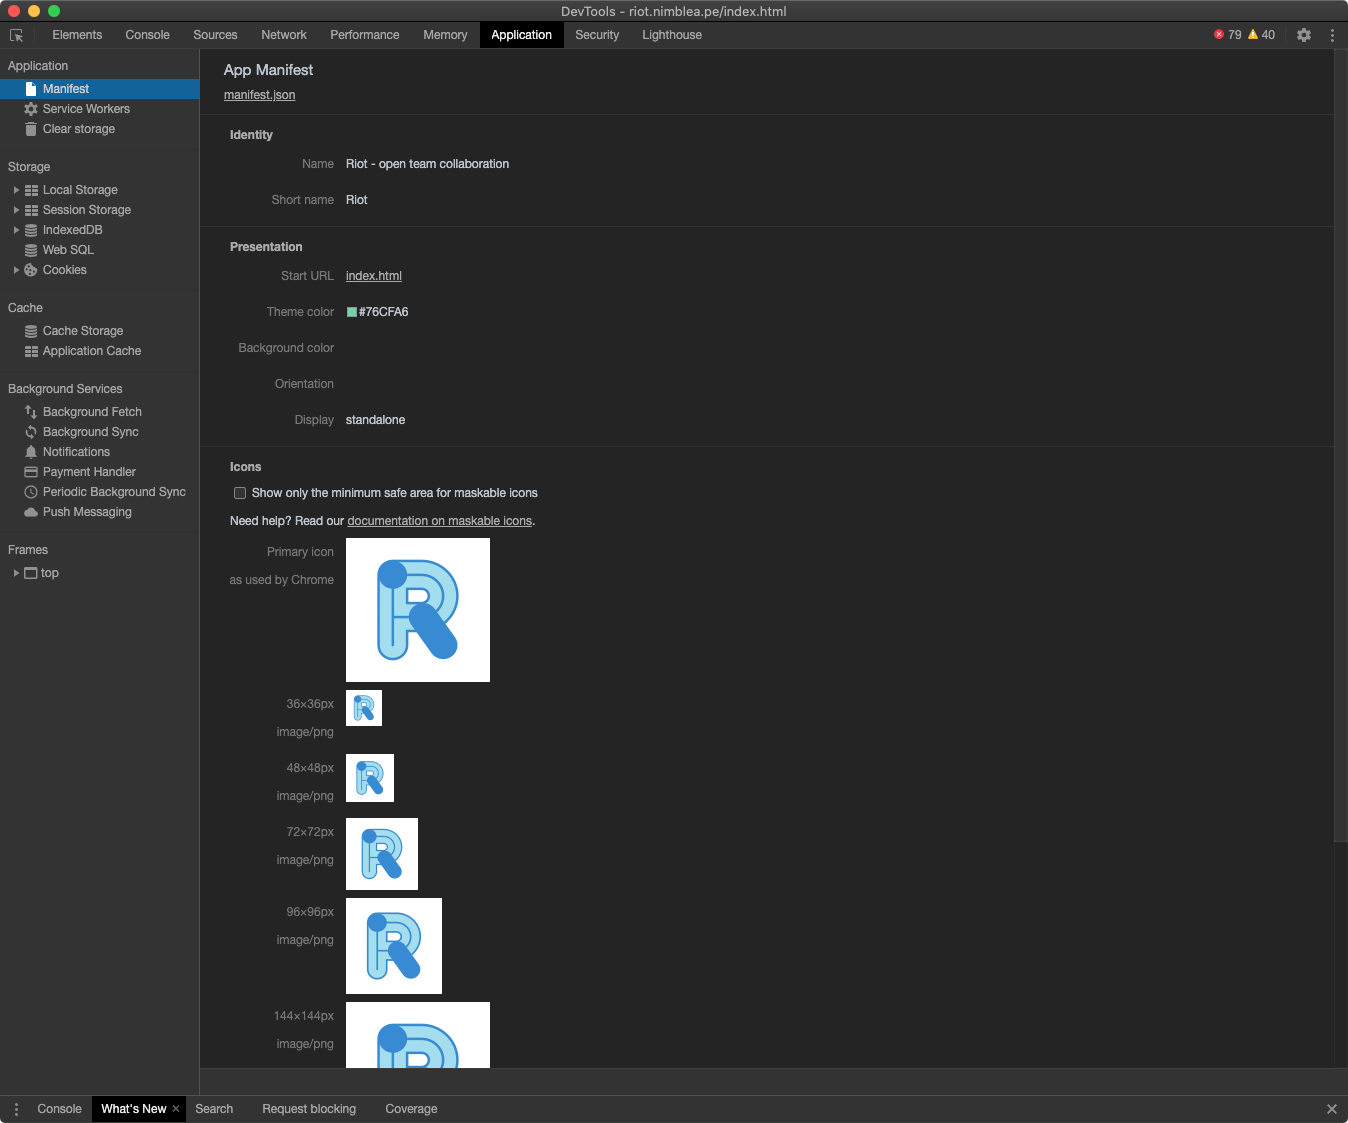This screenshot has height=1123, width=1348.
Task: Click the top frame window icon
Action: 31,573
